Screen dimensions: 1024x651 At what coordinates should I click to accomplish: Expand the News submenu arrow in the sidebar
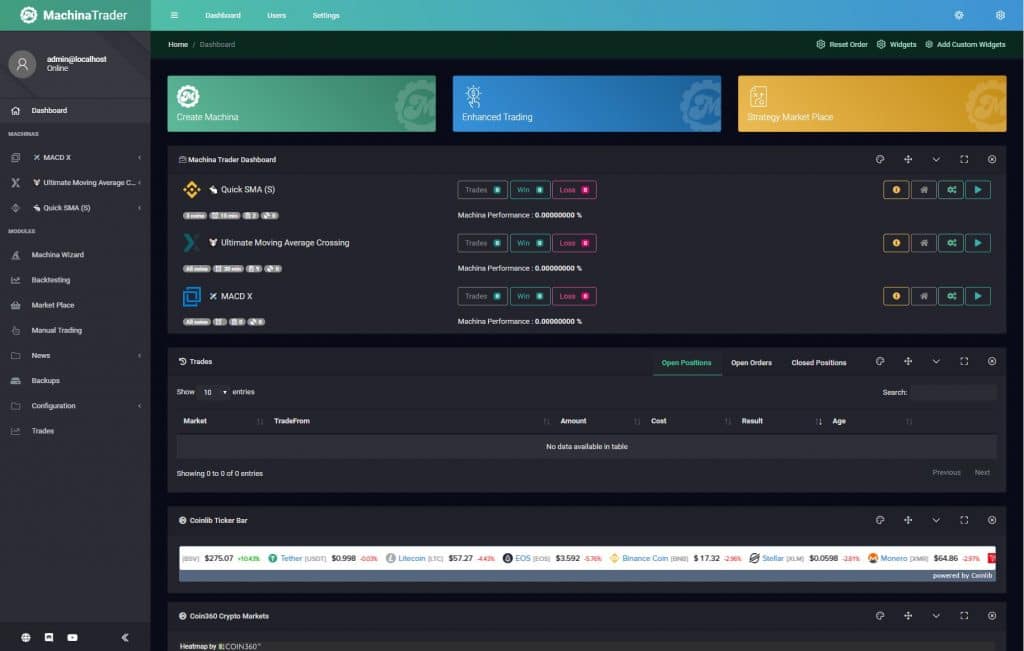pos(139,356)
